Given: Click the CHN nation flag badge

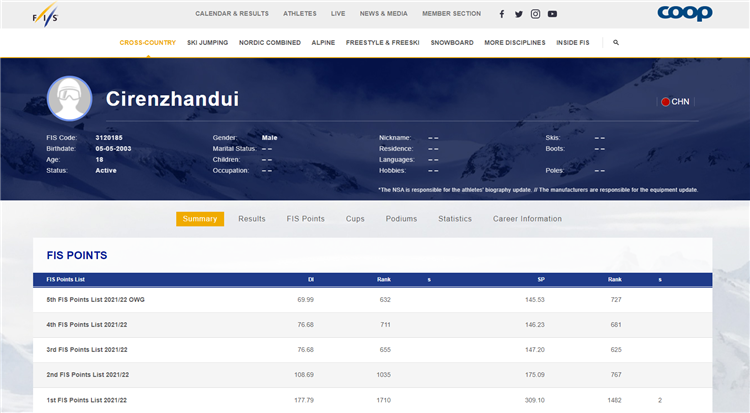Looking at the screenshot, I should coord(674,102).
